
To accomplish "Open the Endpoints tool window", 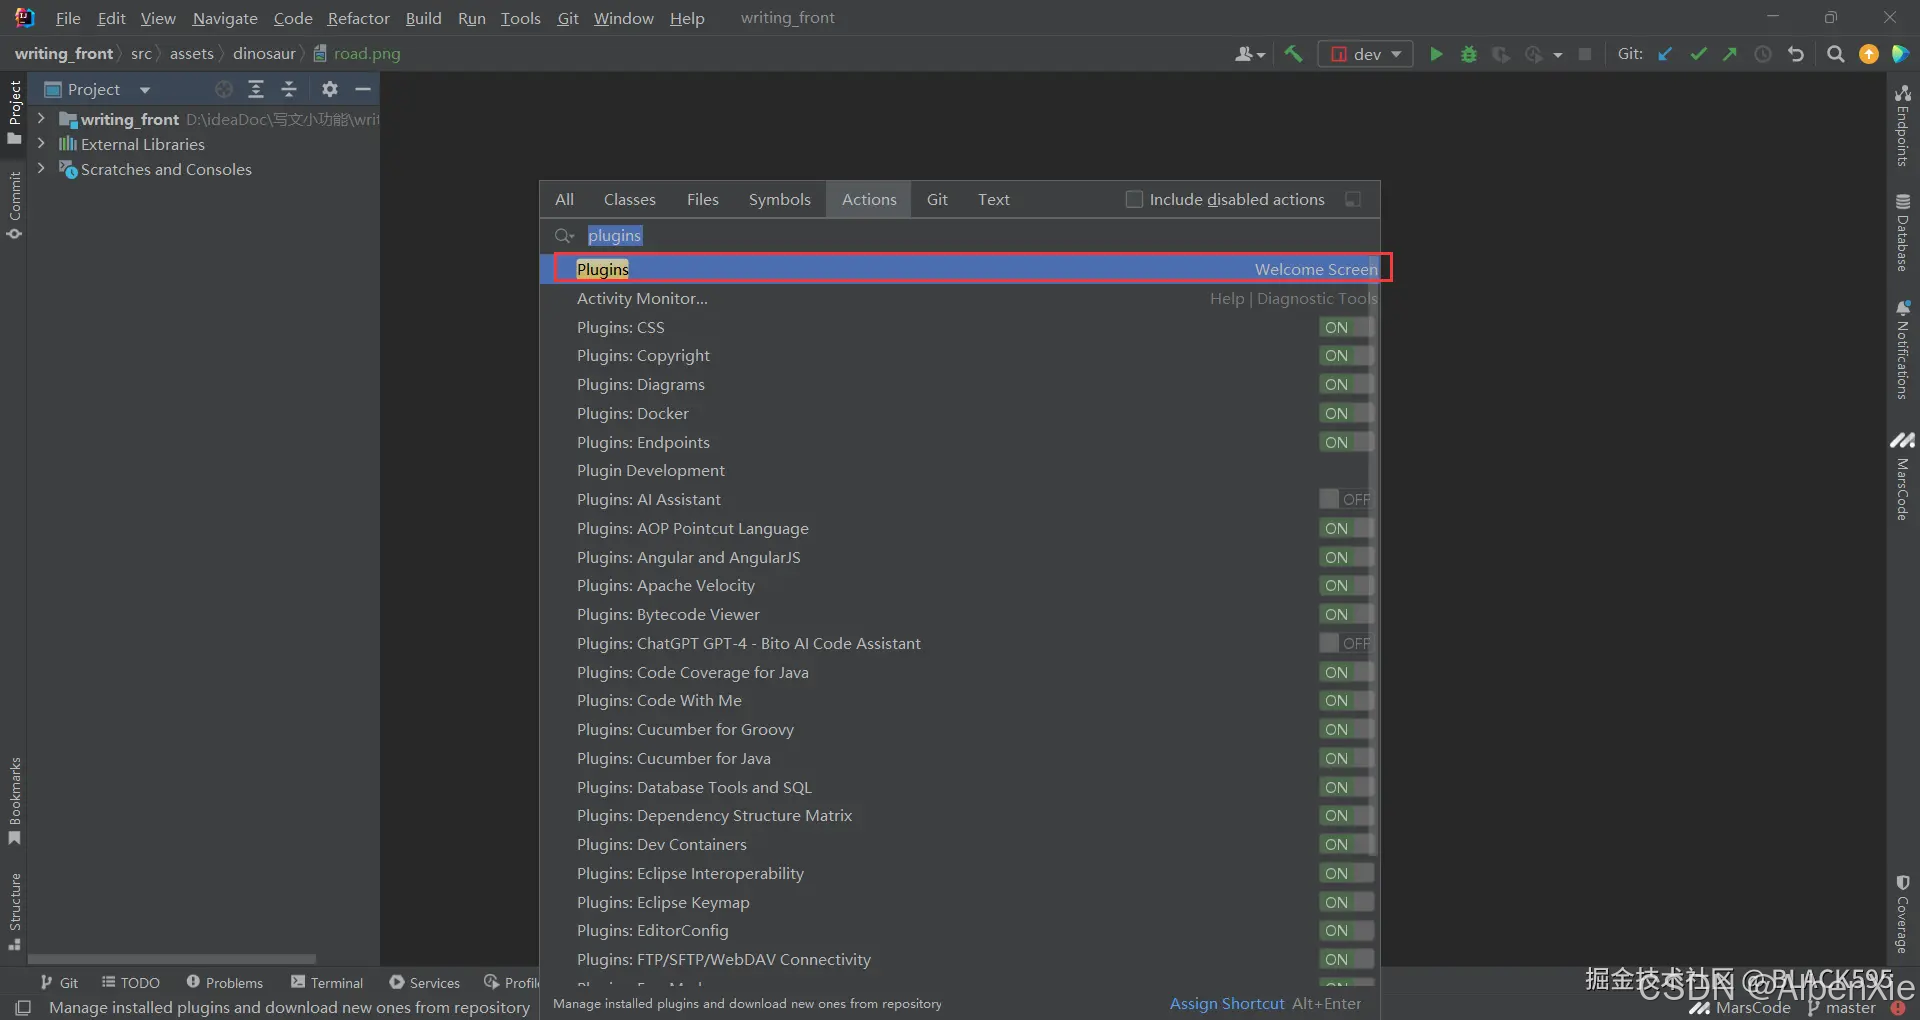I will [1902, 126].
